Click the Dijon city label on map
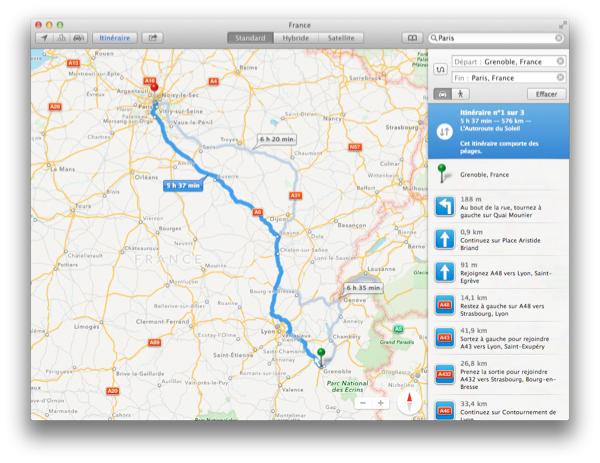The width and height of the screenshot is (600, 463). point(278,219)
